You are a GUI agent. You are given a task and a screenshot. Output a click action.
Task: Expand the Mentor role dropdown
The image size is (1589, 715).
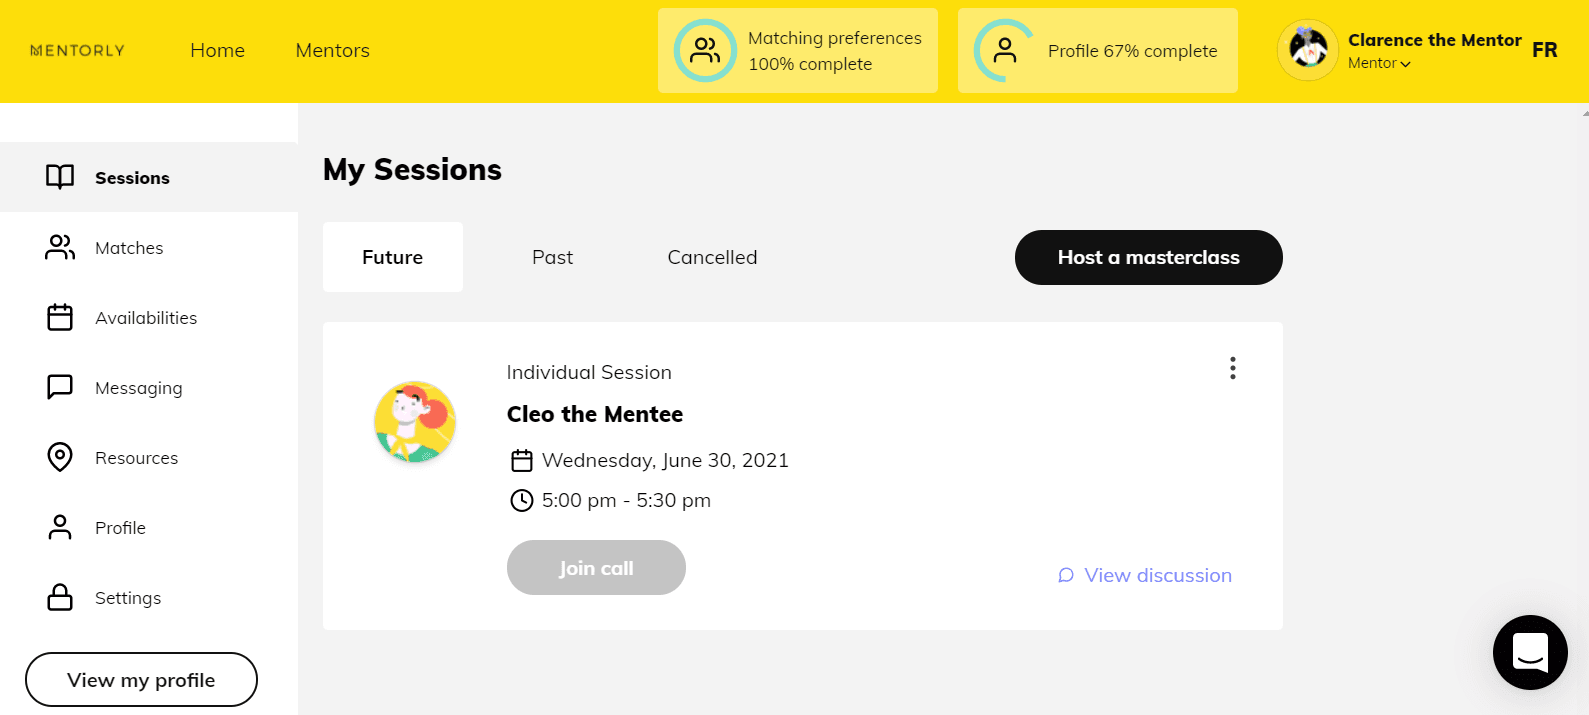[1380, 63]
